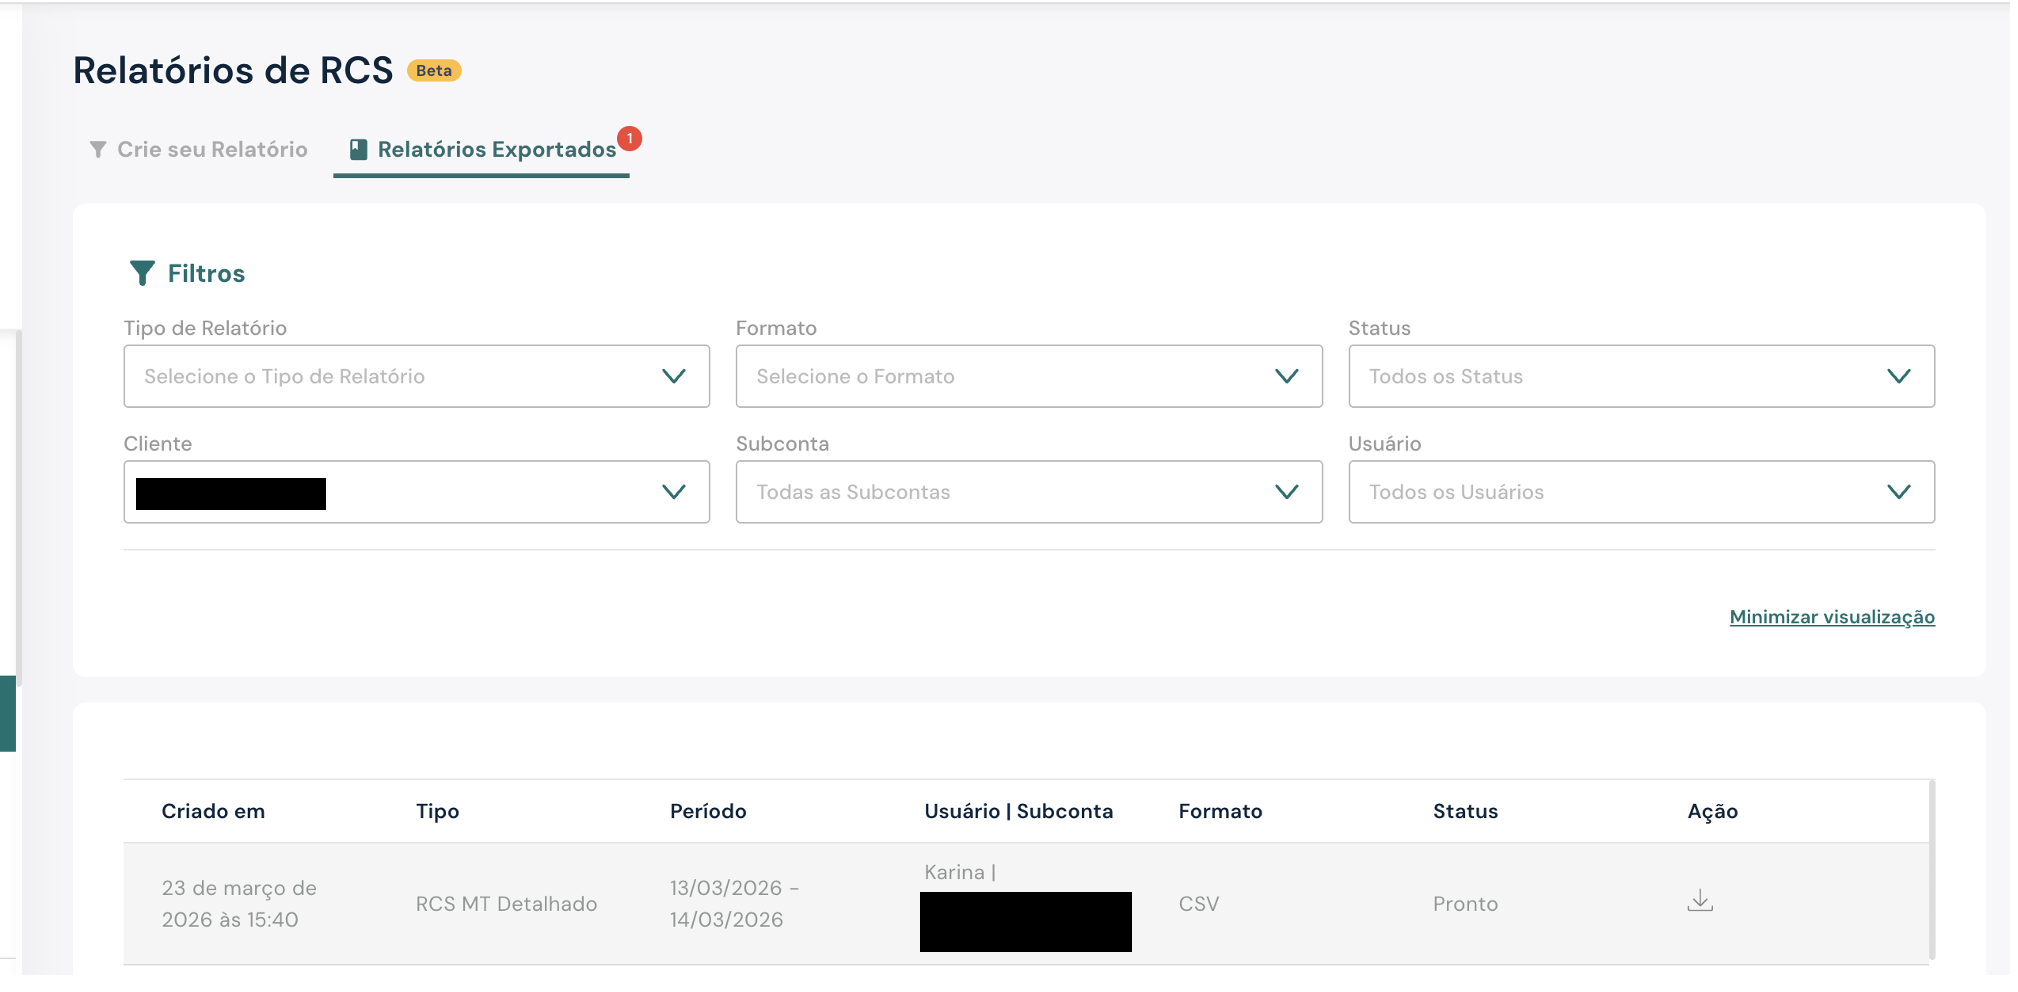Expand the Formato dropdown
Image resolution: width=2018 pixels, height=992 pixels.
coord(1028,376)
